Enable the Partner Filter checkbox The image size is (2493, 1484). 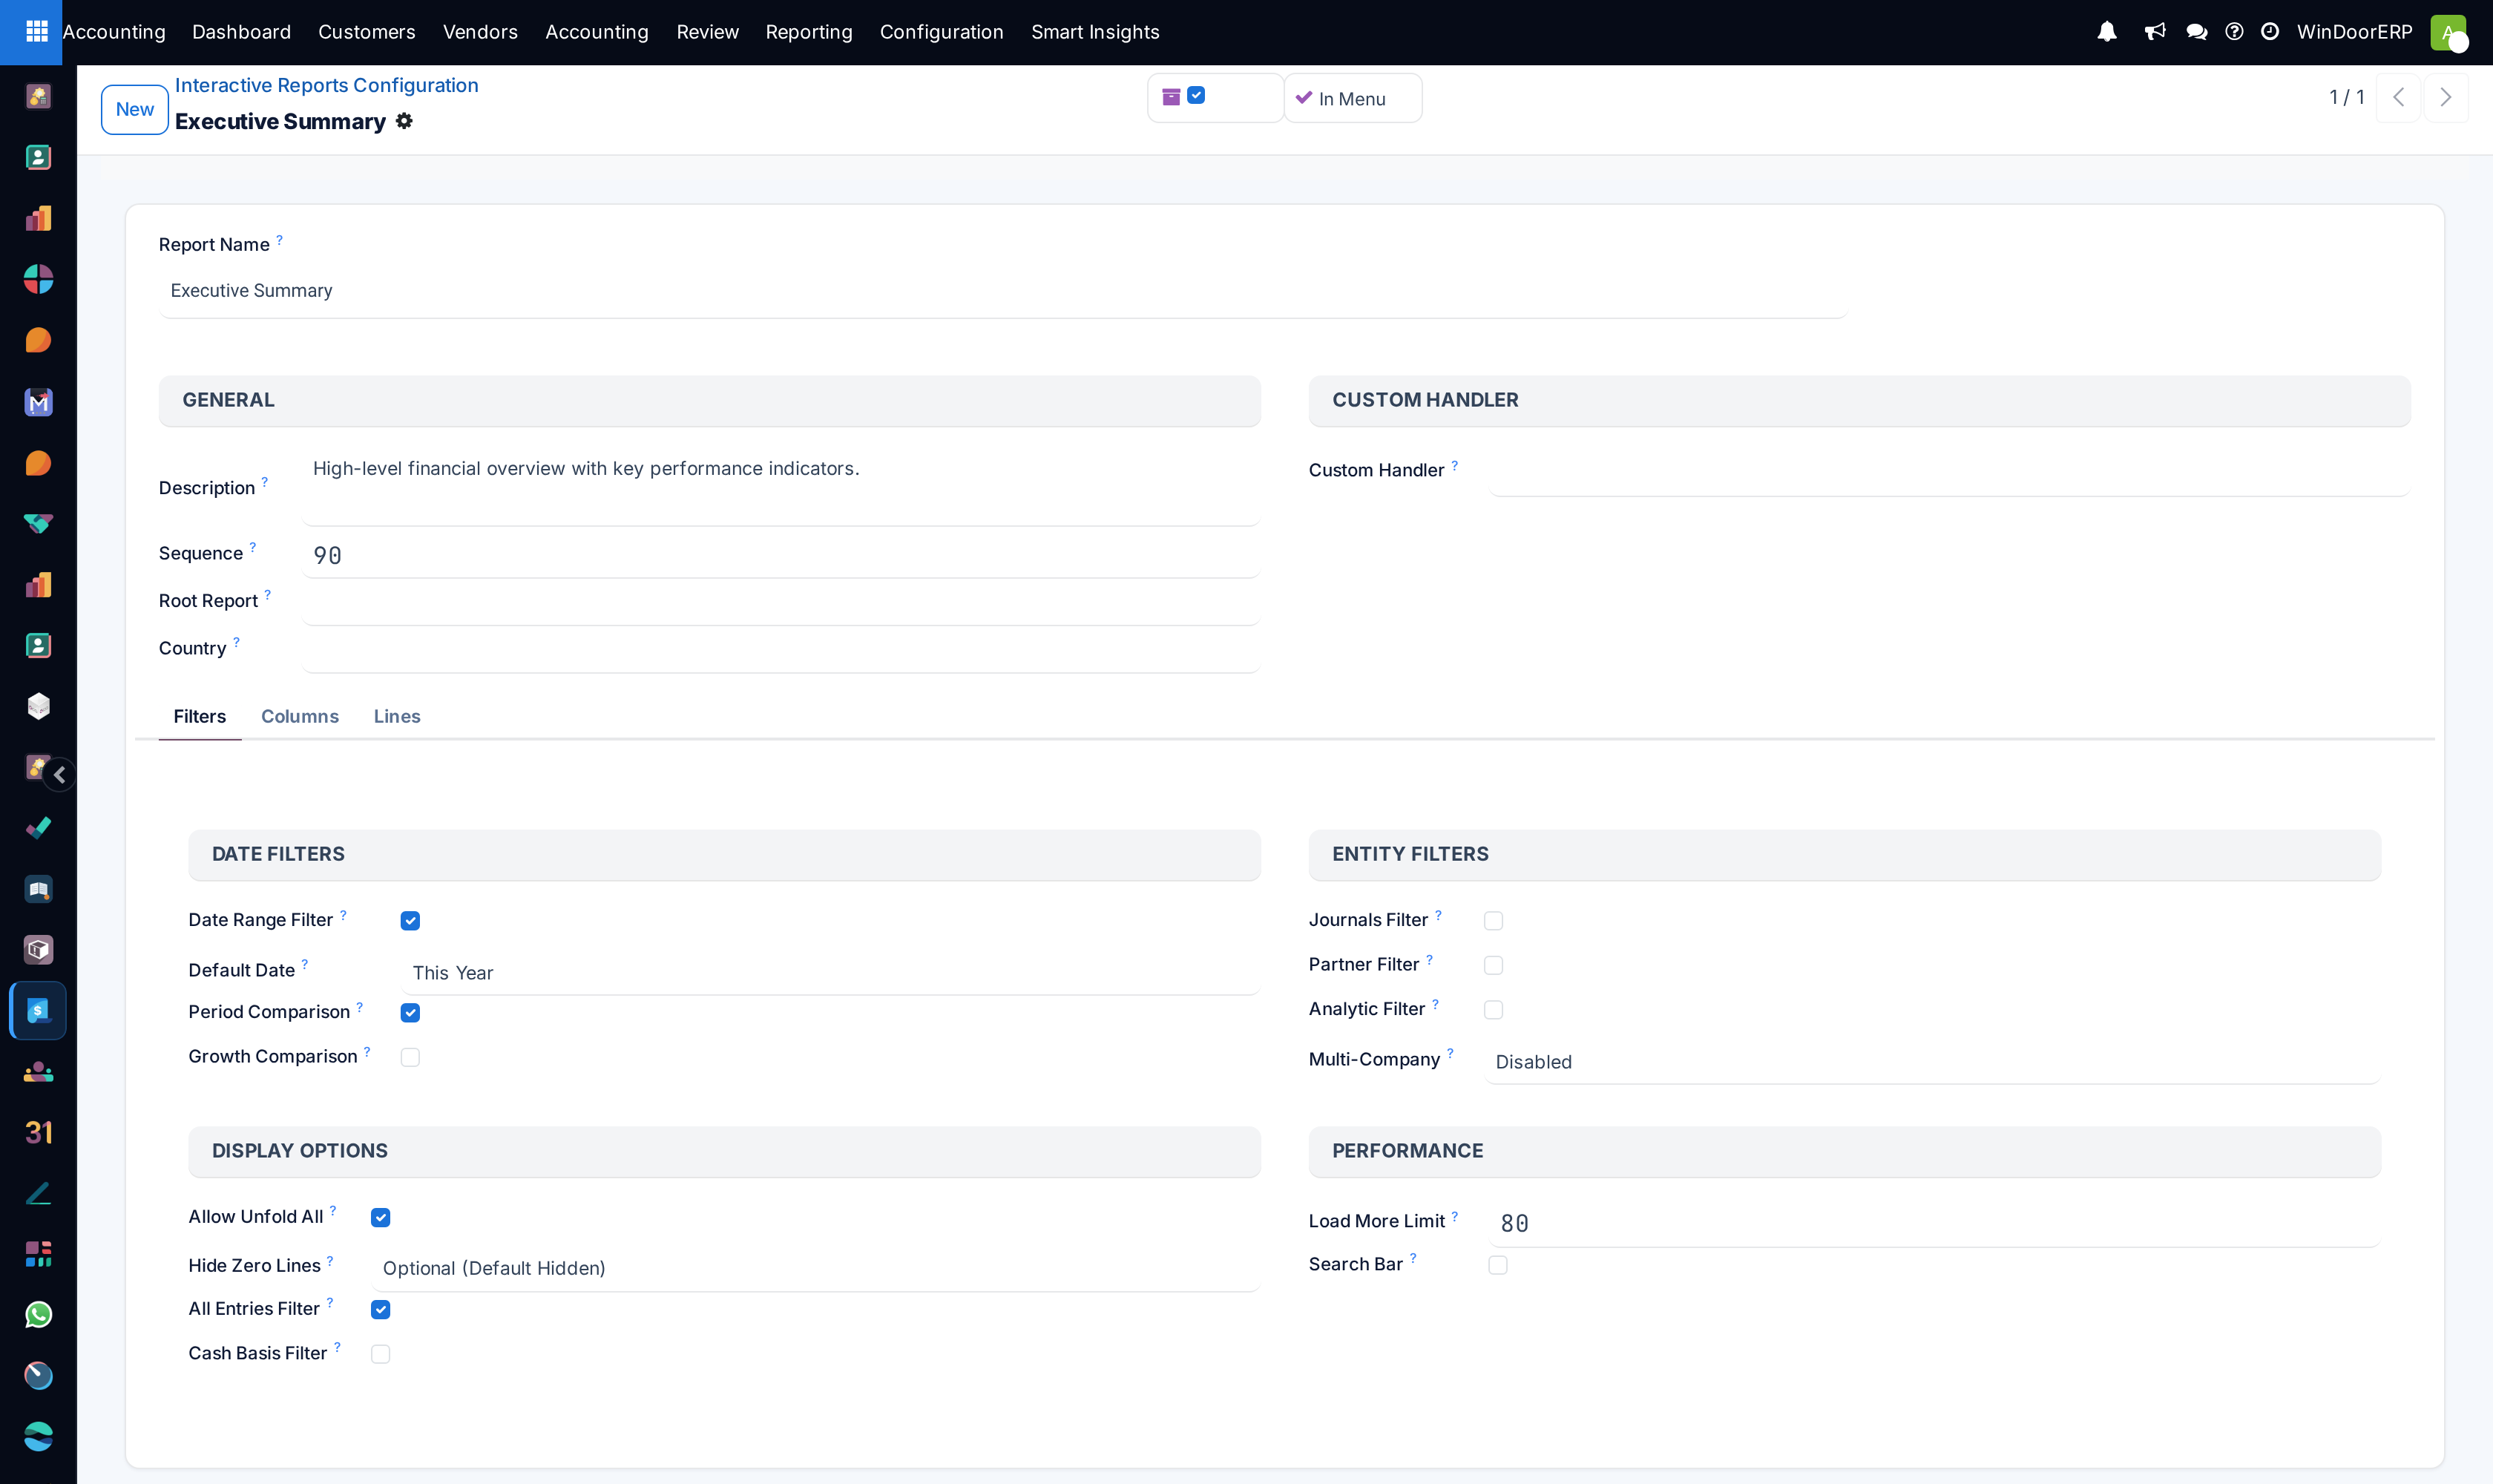[1493, 966]
